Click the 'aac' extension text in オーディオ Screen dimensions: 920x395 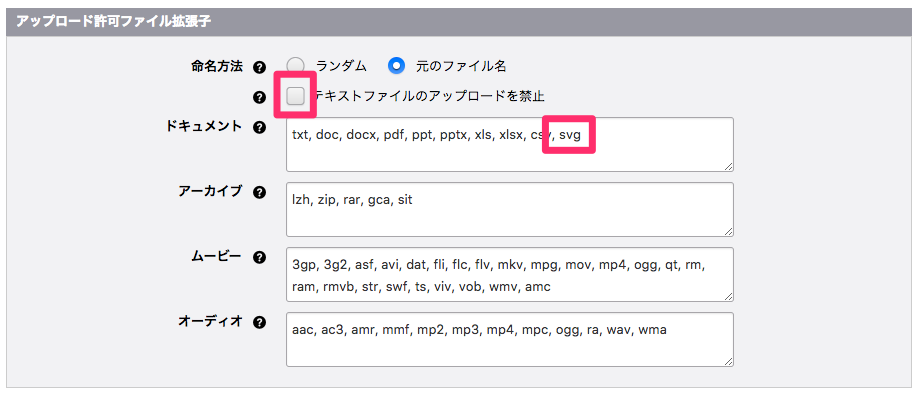(303, 330)
